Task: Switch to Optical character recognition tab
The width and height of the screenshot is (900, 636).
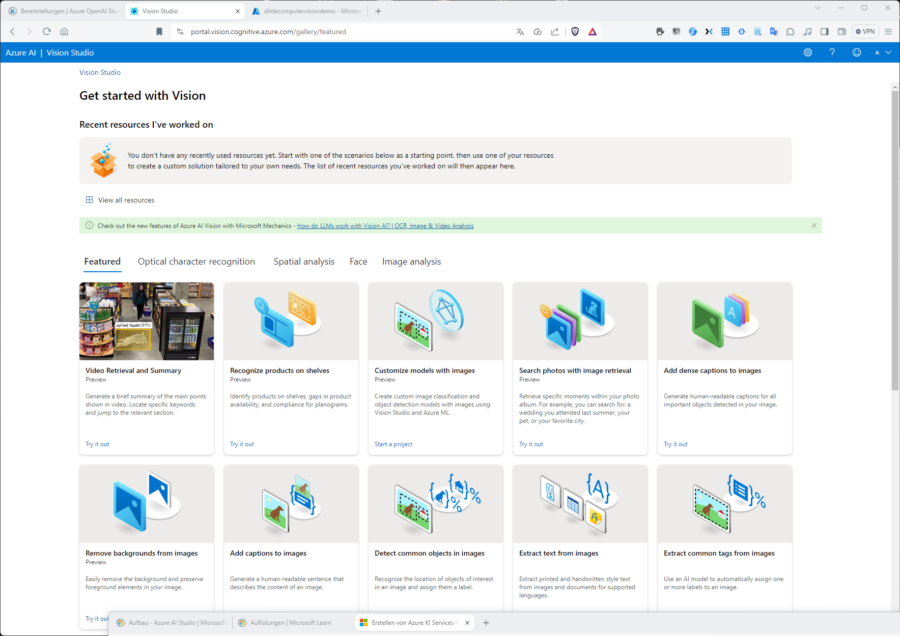Action: 196,262
